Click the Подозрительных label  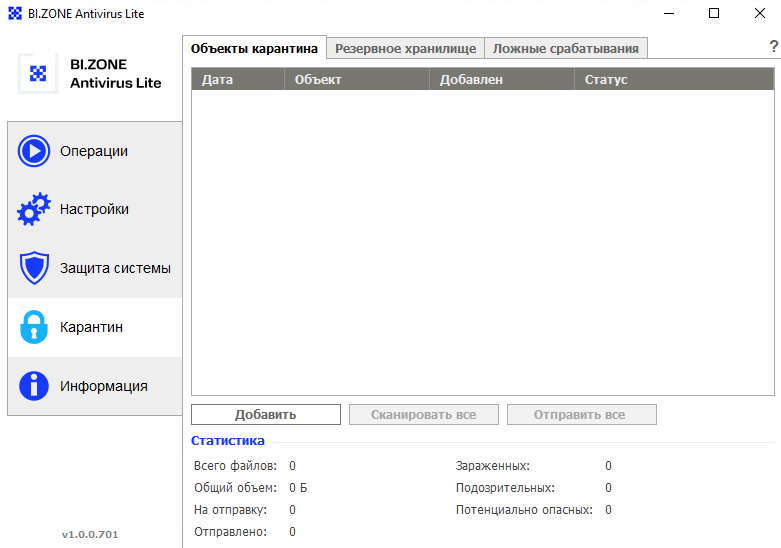click(505, 488)
